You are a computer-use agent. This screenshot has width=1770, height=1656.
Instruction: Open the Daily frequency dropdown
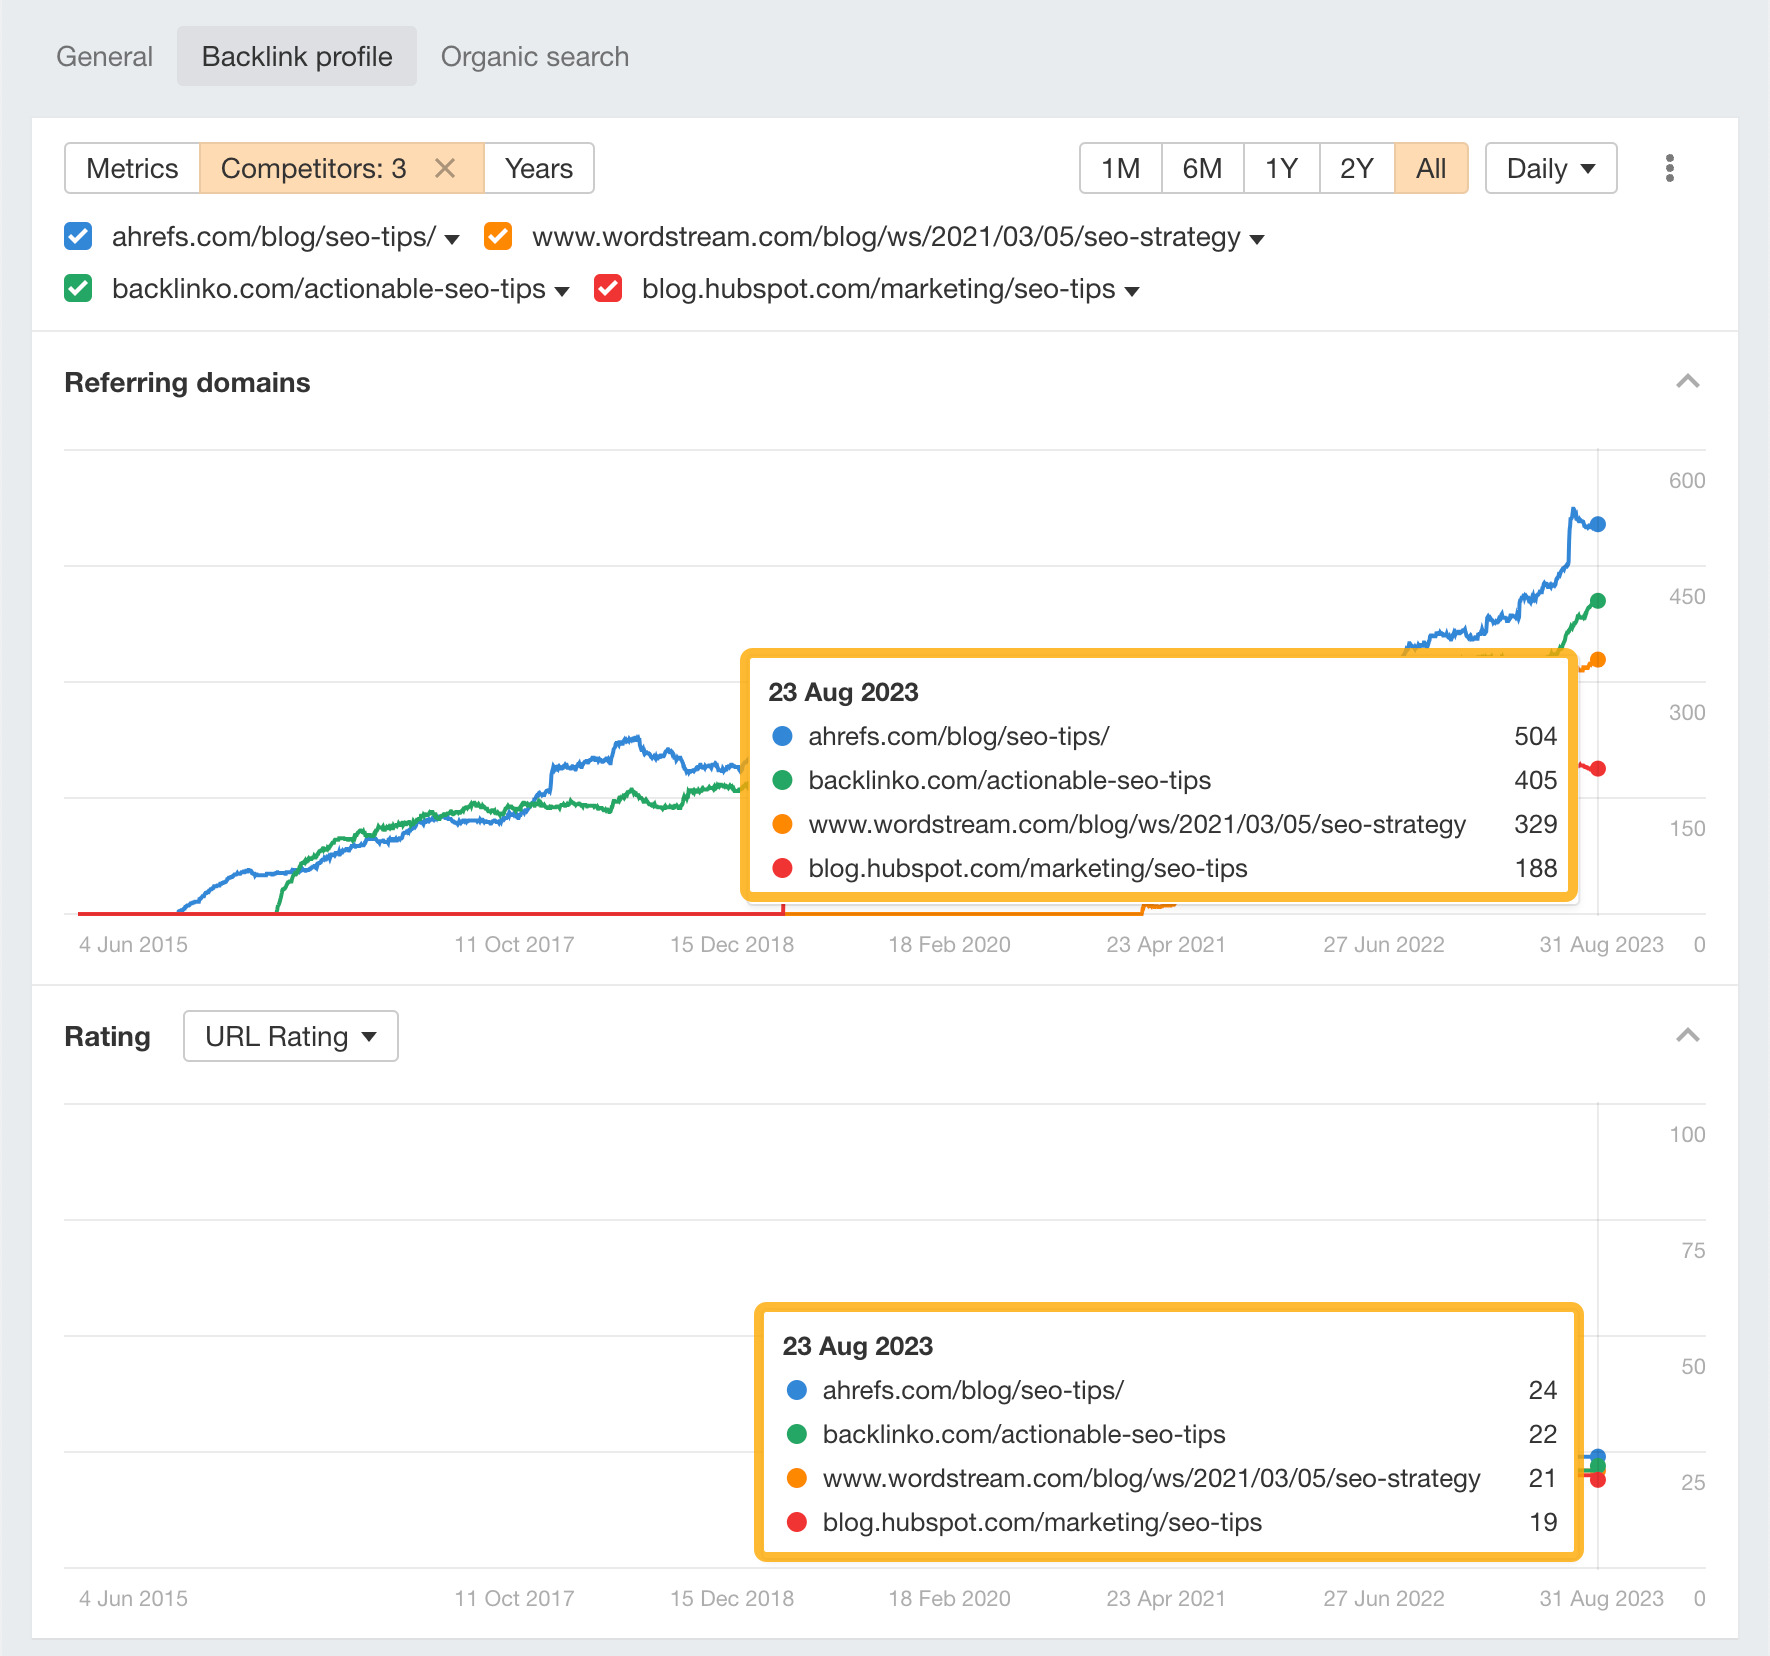coord(1549,168)
